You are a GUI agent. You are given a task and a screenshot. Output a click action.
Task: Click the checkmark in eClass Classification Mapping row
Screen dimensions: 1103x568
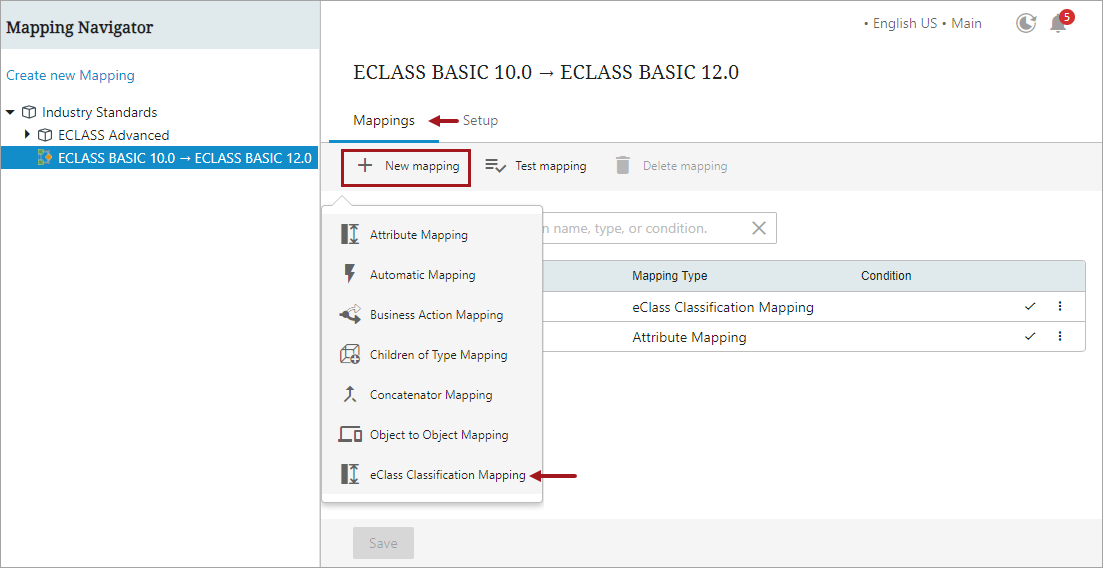(x=1031, y=307)
